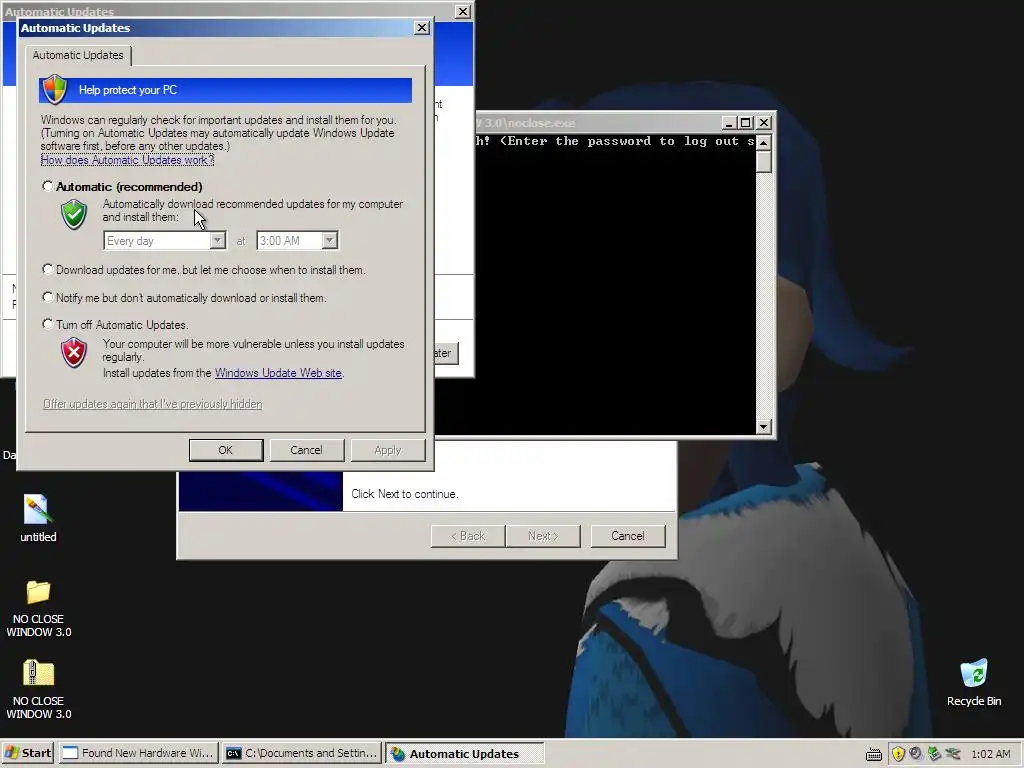1024x768 pixels.
Task: Click OK in Automatic Updates dialog
Action: (225, 450)
